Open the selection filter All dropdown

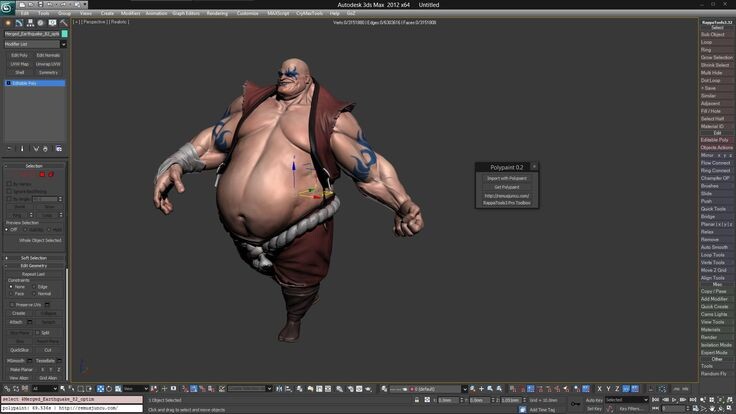pyautogui.click(x=45, y=389)
